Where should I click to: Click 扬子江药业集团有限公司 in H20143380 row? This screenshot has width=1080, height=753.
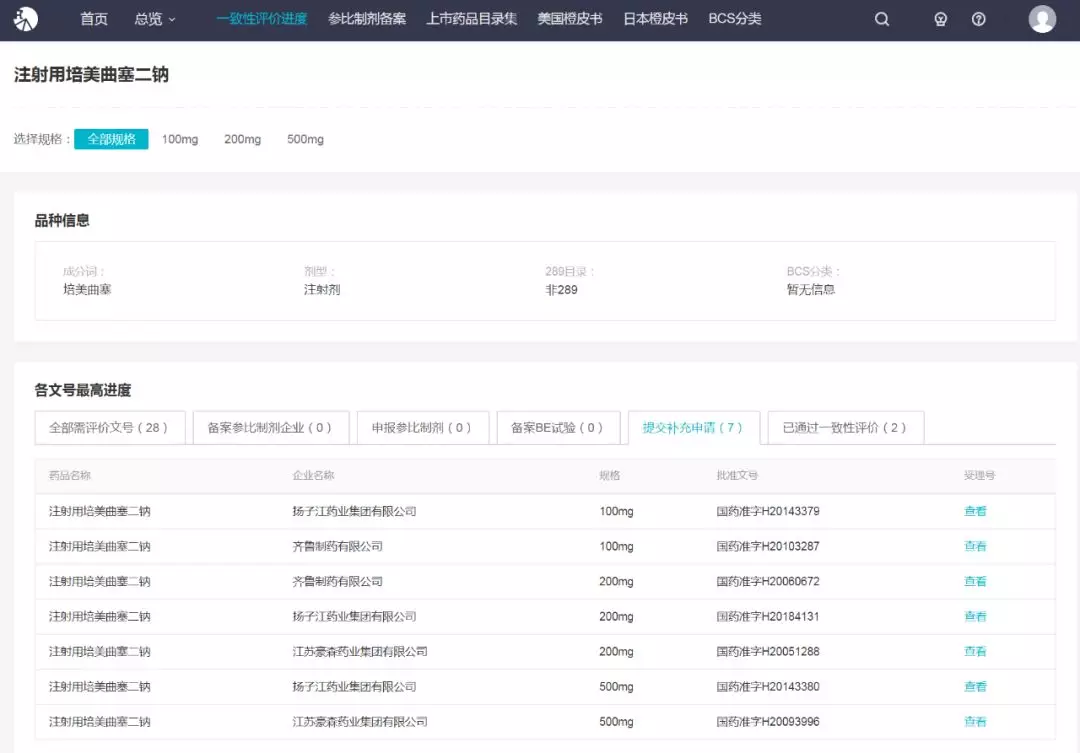(354, 687)
